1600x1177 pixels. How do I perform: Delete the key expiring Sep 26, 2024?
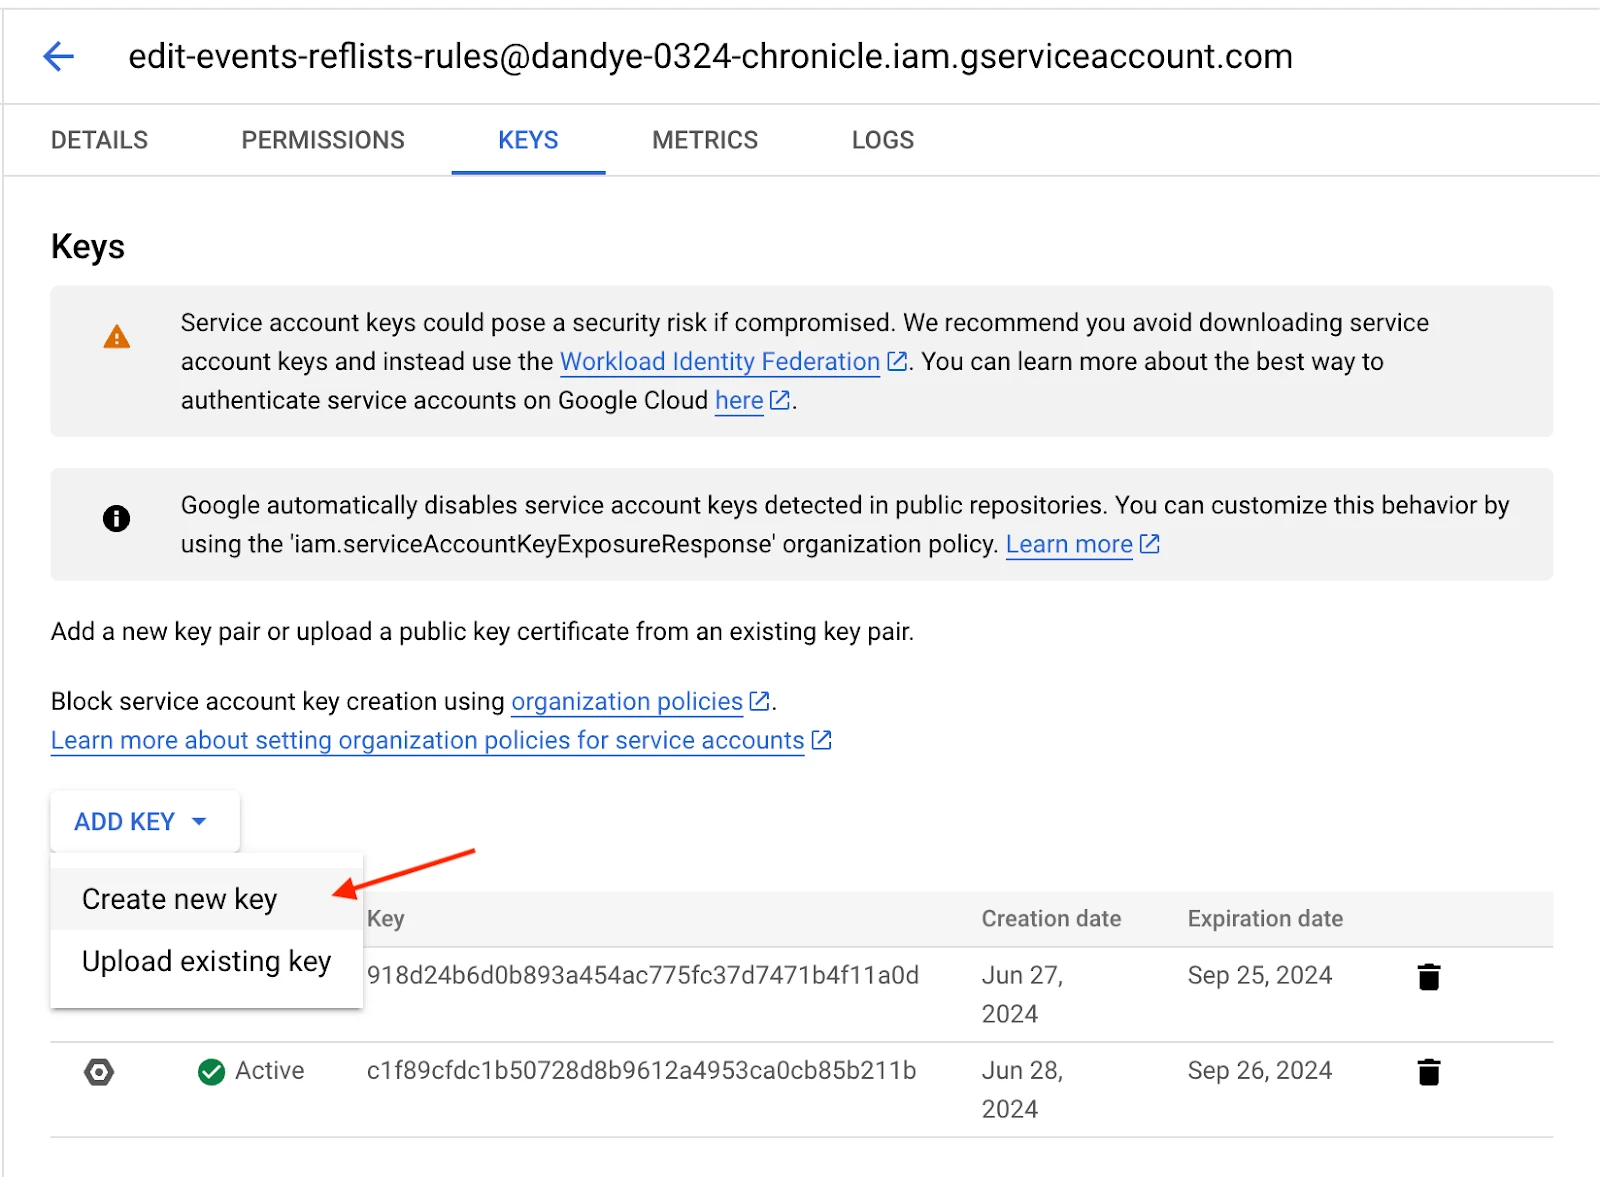[1429, 1072]
